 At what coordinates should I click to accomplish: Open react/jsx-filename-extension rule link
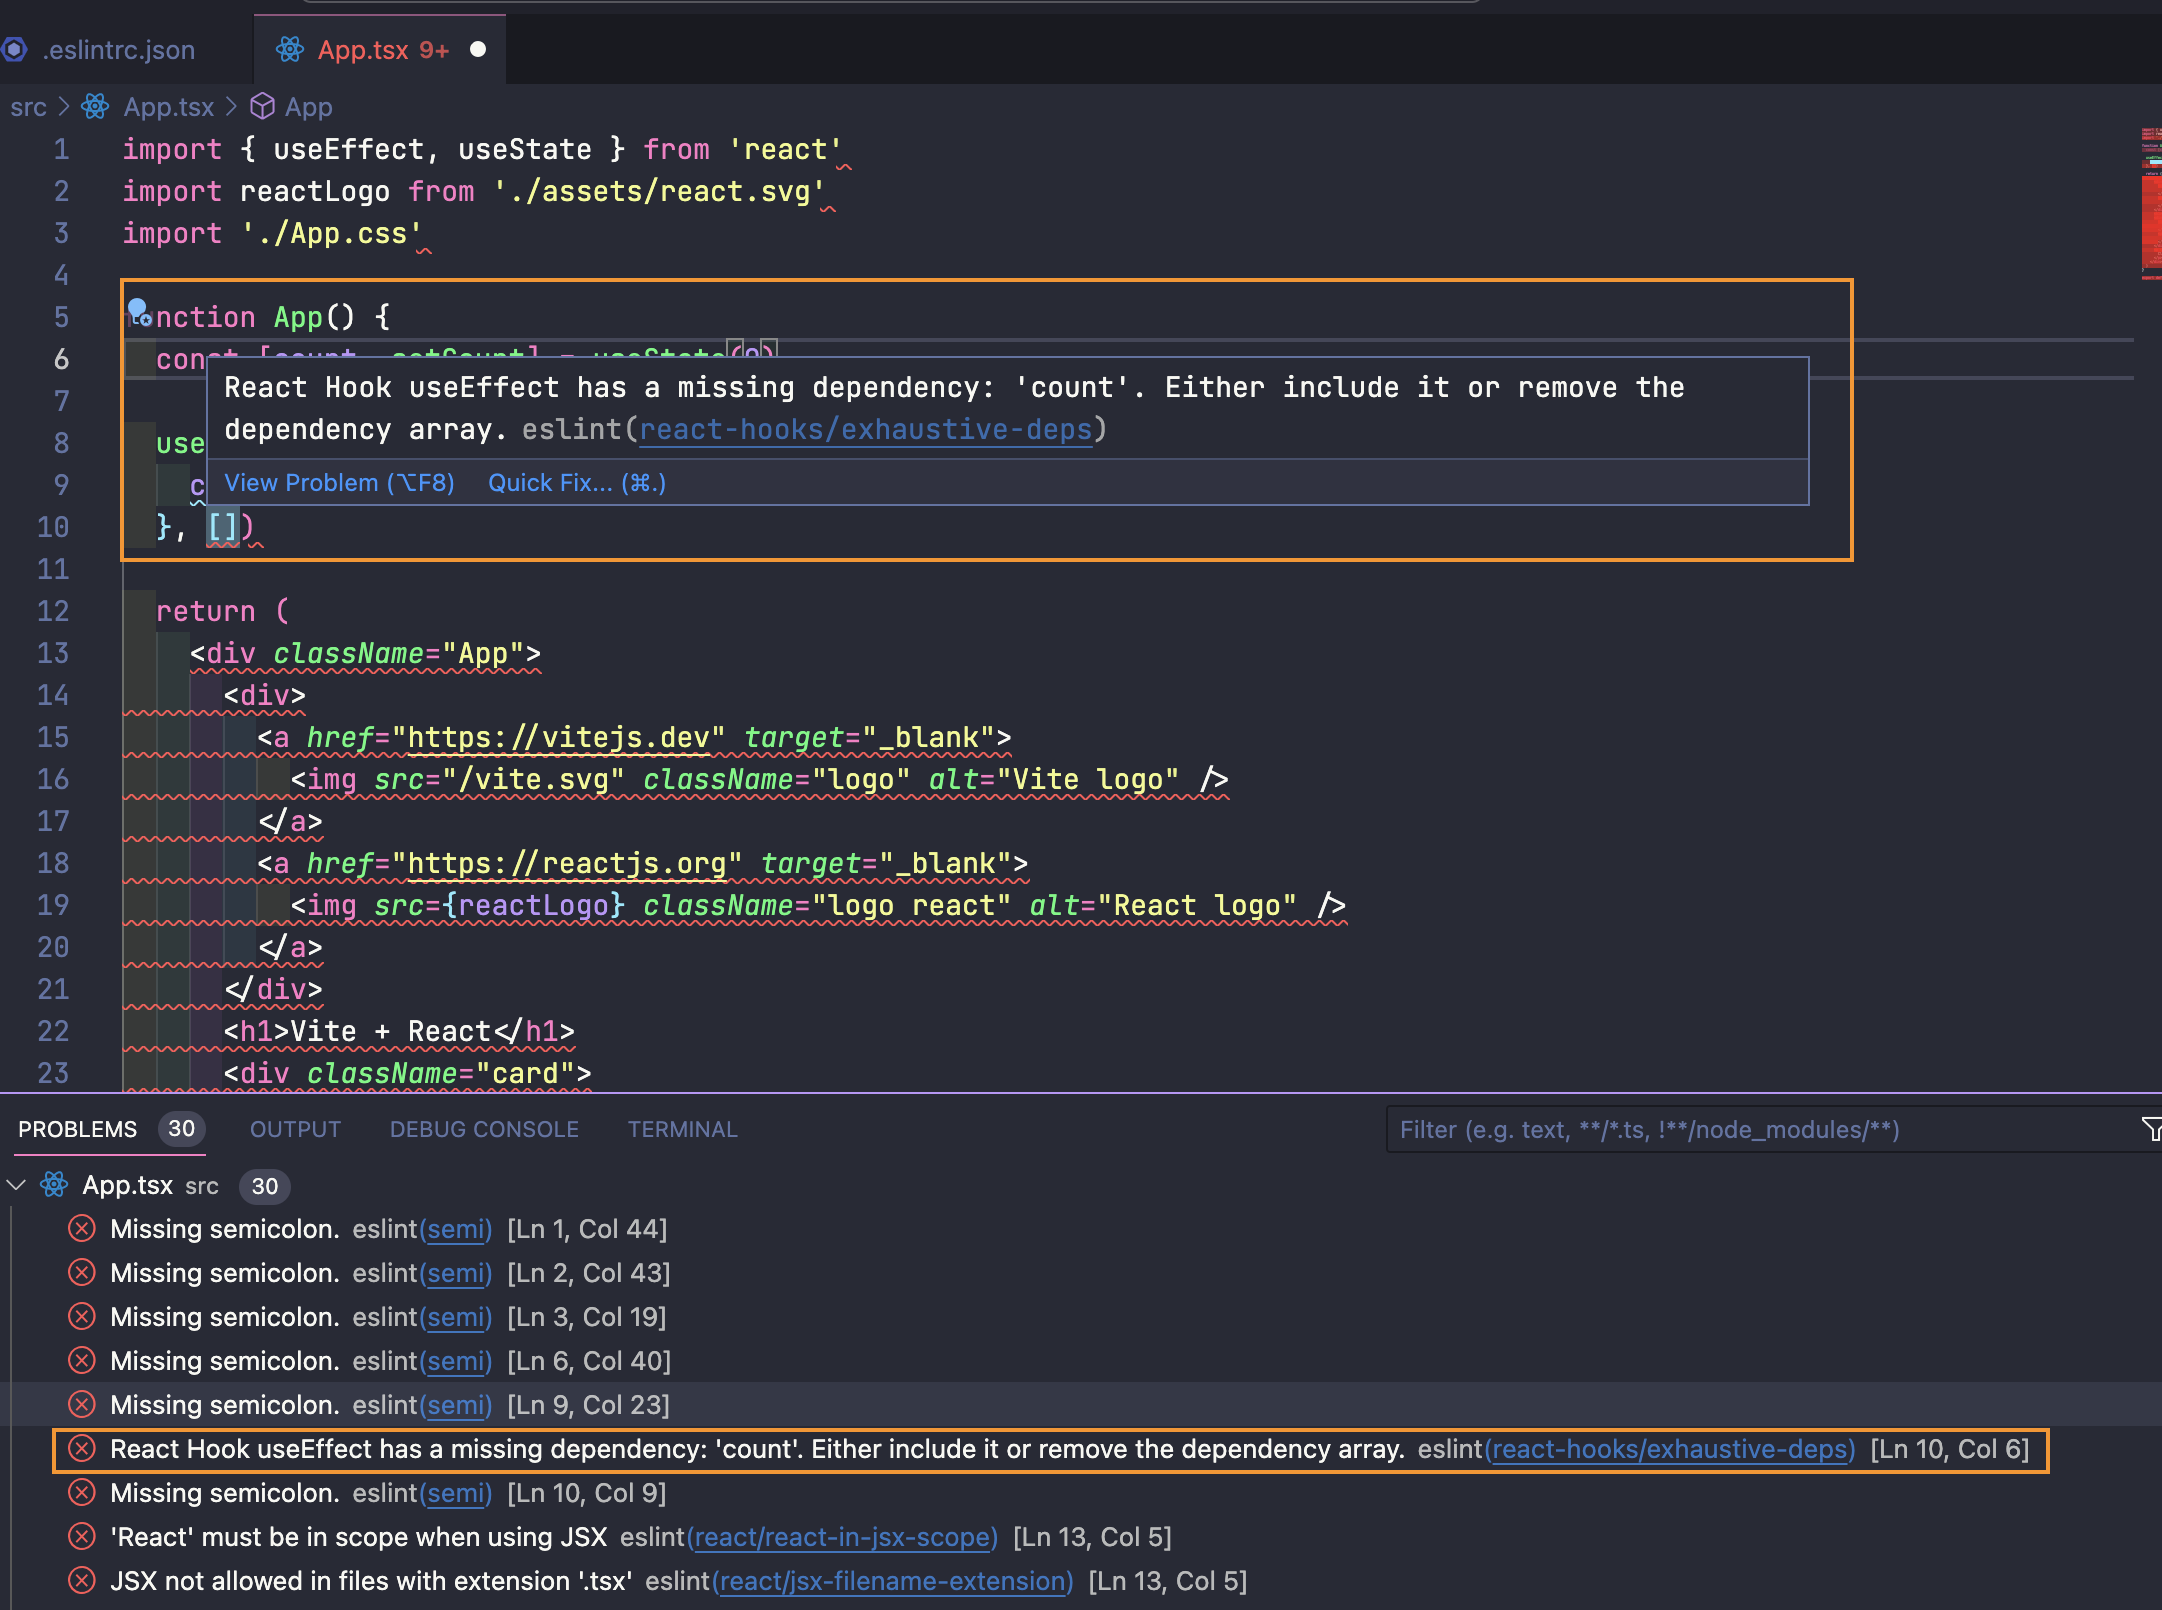tap(893, 1581)
